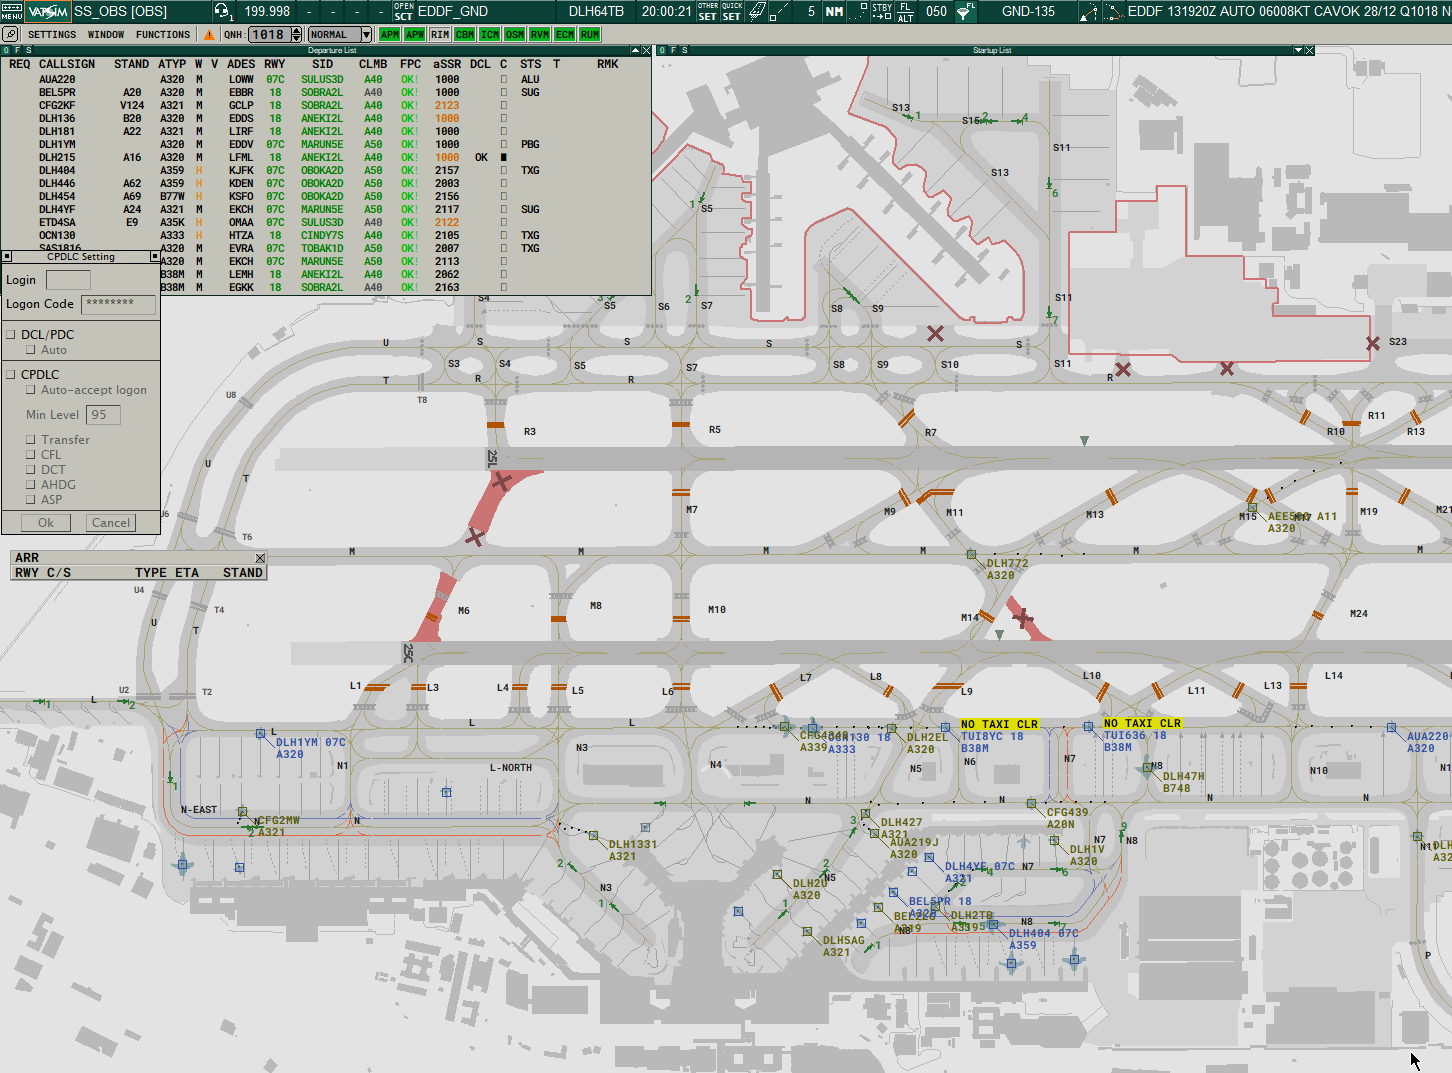Enable the CPDLC checkbox
1452x1073 pixels.
pos(11,374)
